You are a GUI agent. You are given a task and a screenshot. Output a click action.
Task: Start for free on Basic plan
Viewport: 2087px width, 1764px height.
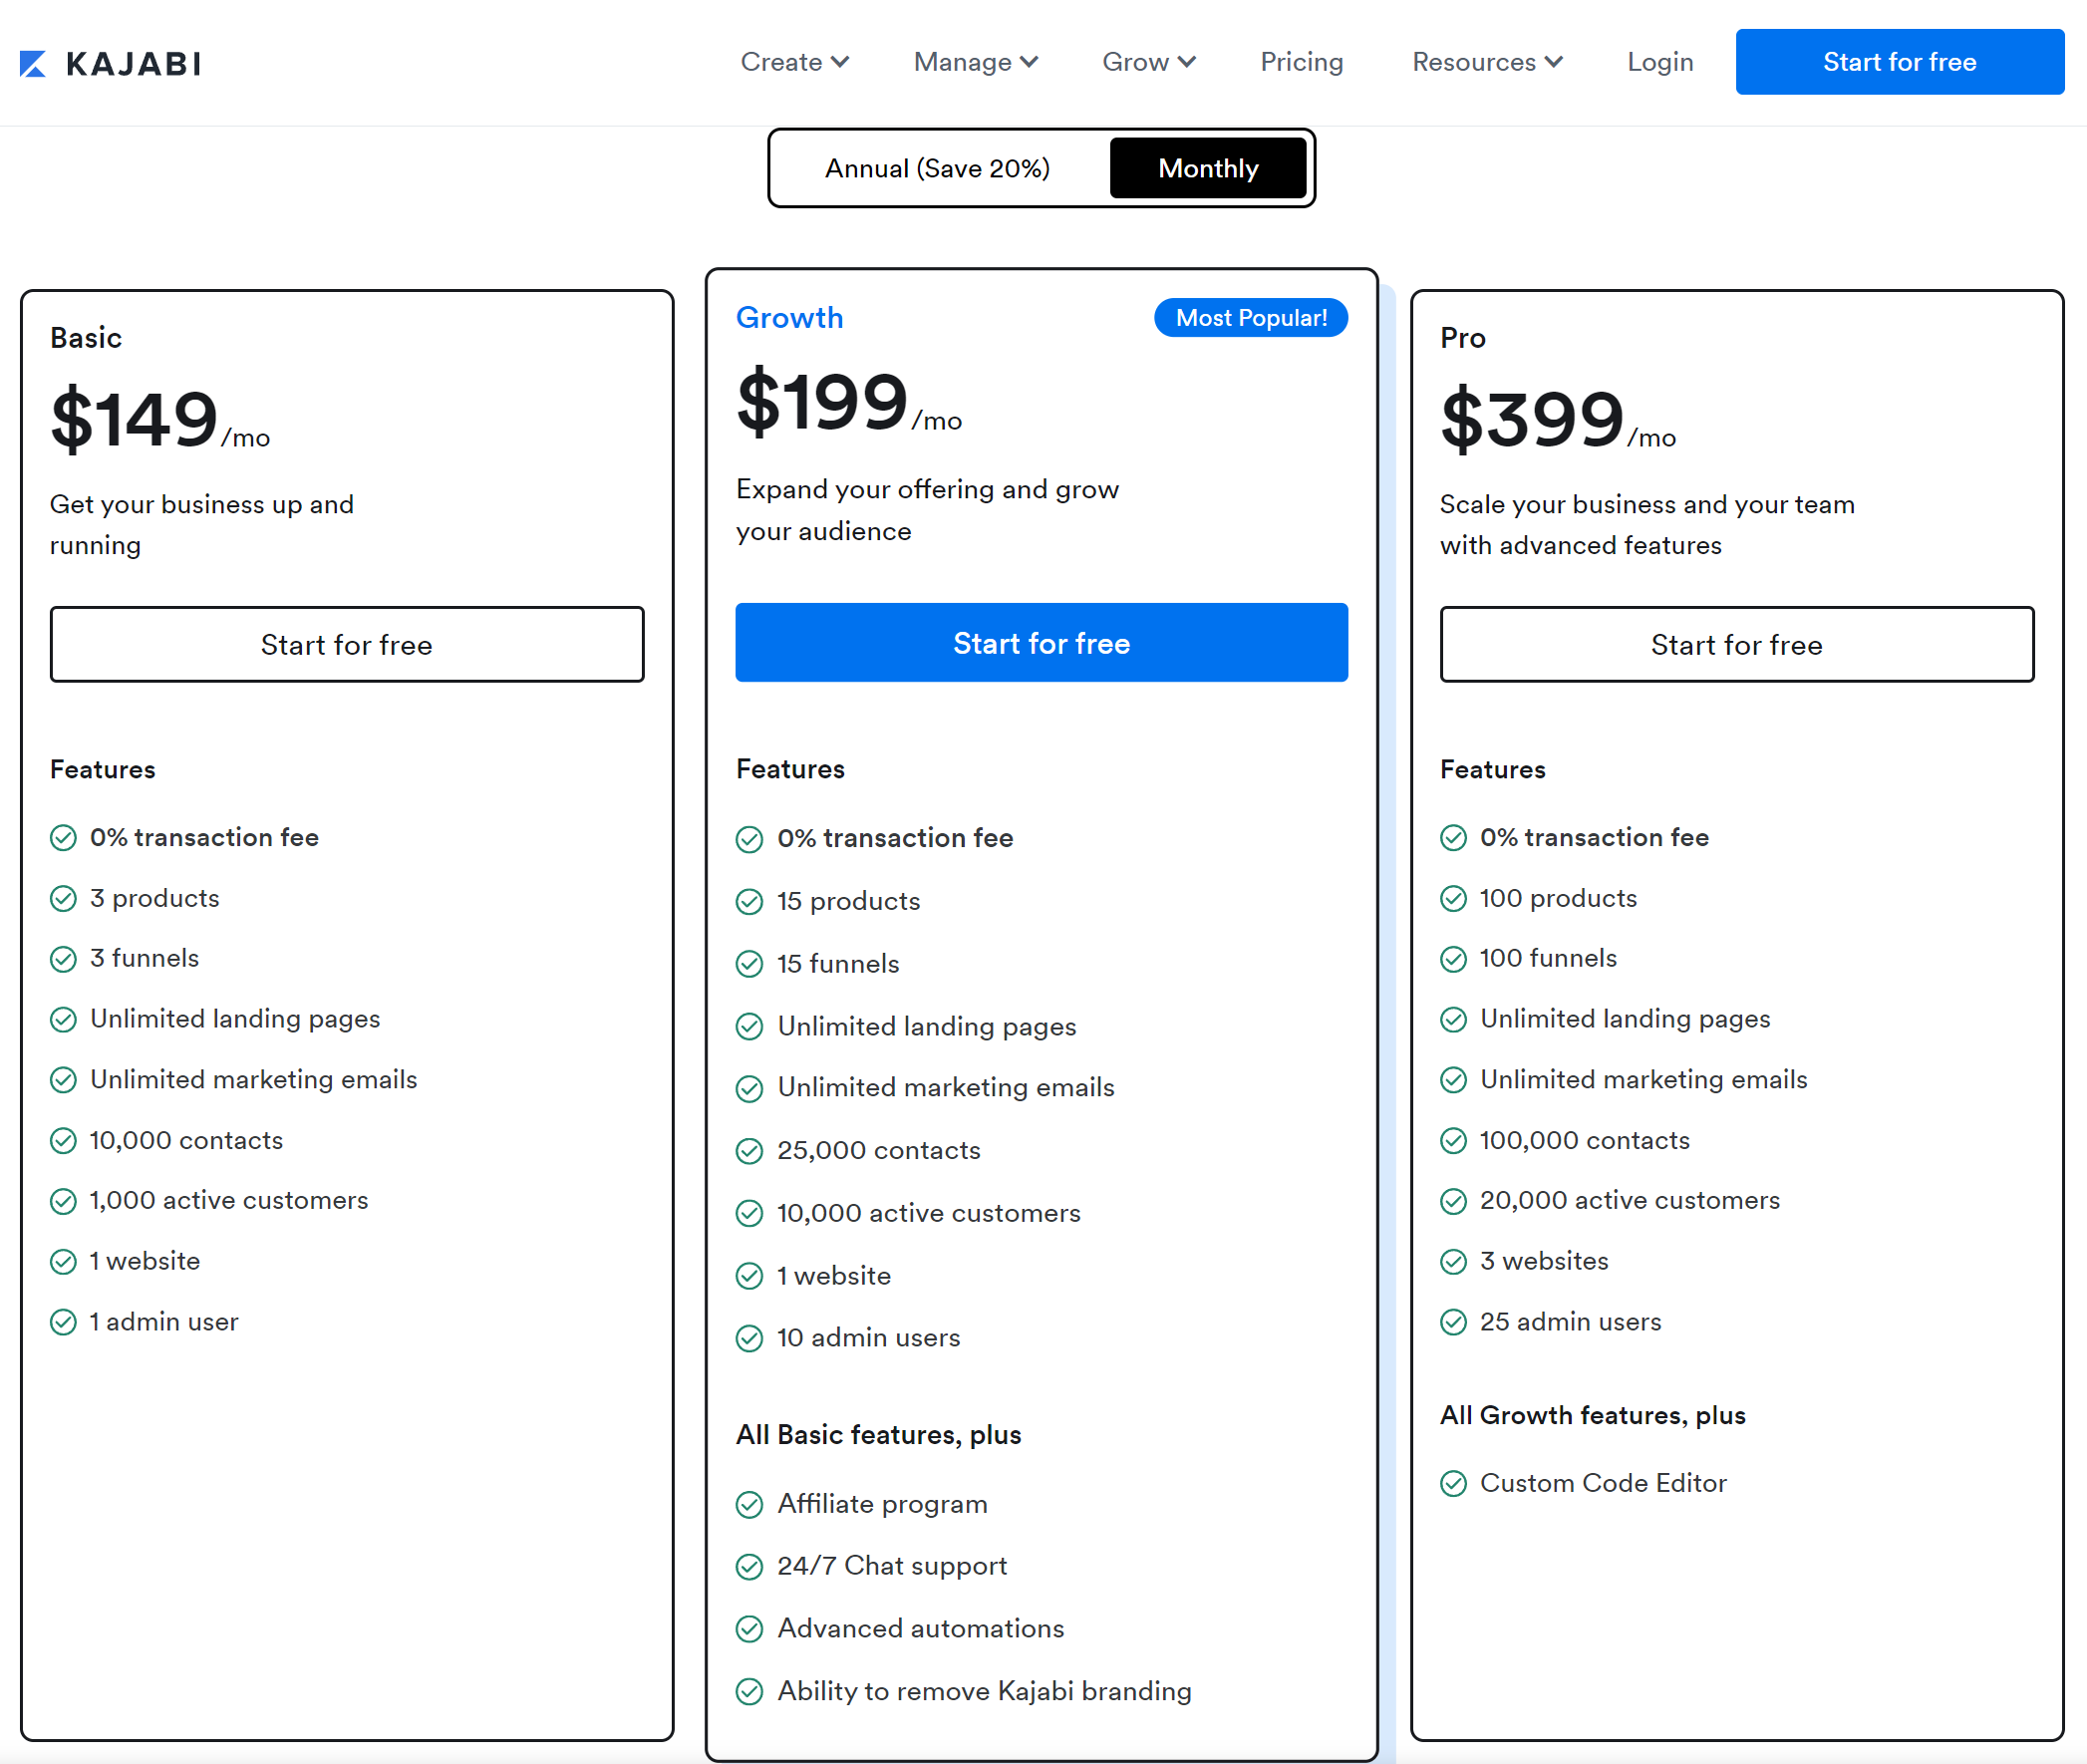pyautogui.click(x=346, y=645)
